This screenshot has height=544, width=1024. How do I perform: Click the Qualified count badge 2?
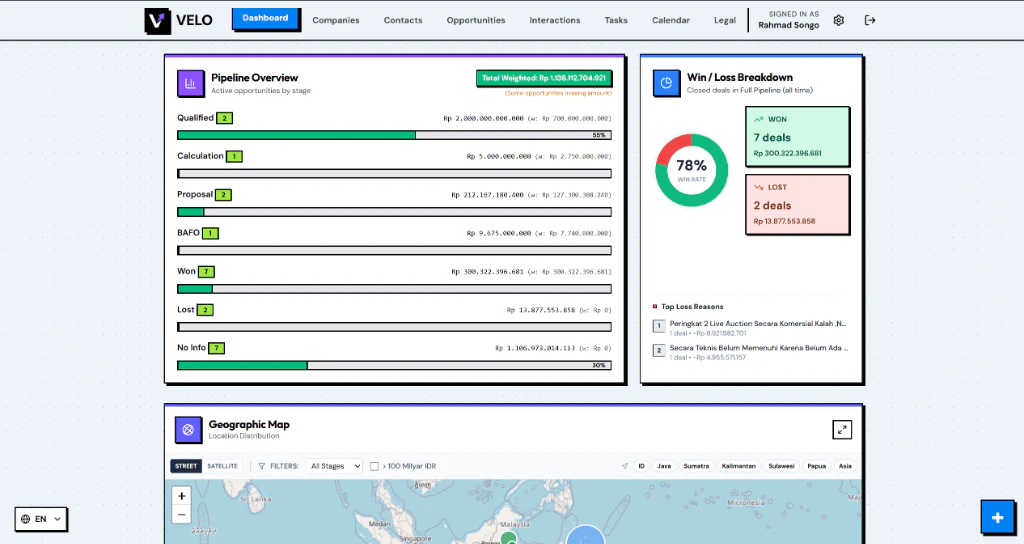tap(225, 118)
